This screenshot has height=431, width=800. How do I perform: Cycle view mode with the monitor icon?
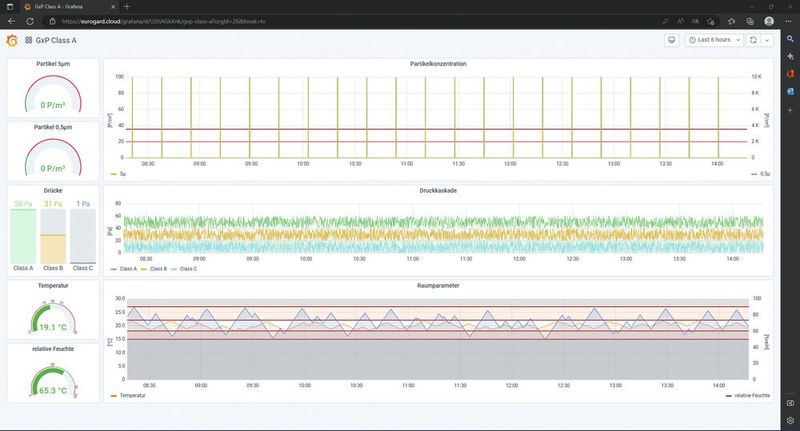(x=671, y=40)
